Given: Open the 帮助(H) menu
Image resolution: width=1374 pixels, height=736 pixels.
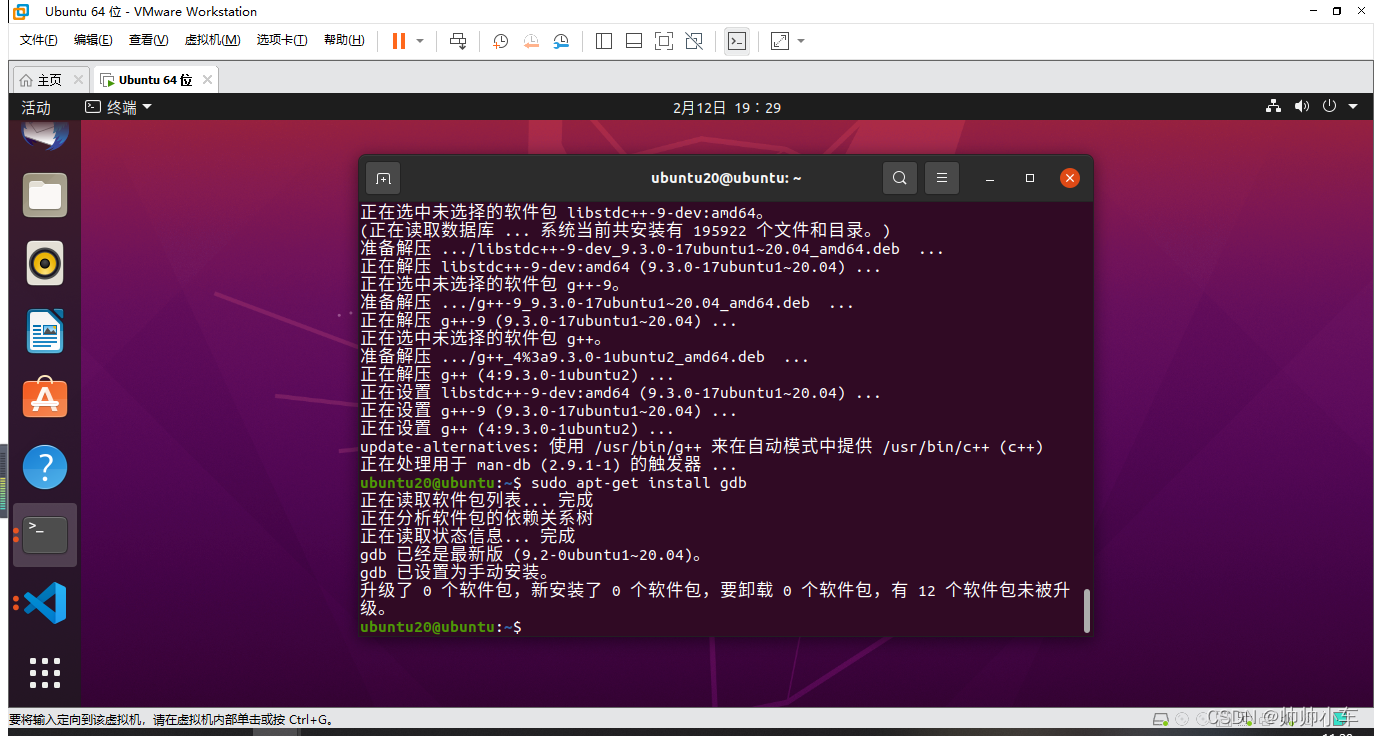Looking at the screenshot, I should [344, 40].
